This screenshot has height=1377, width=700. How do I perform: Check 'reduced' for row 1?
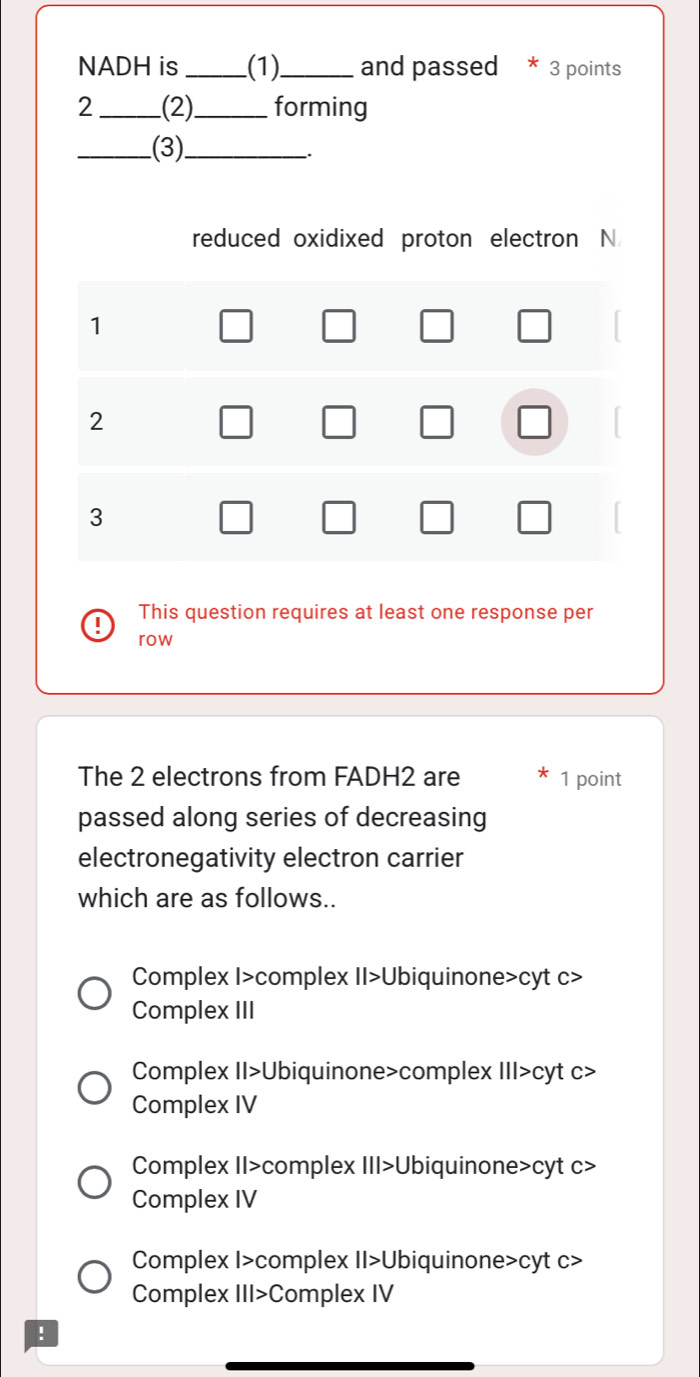[236, 326]
